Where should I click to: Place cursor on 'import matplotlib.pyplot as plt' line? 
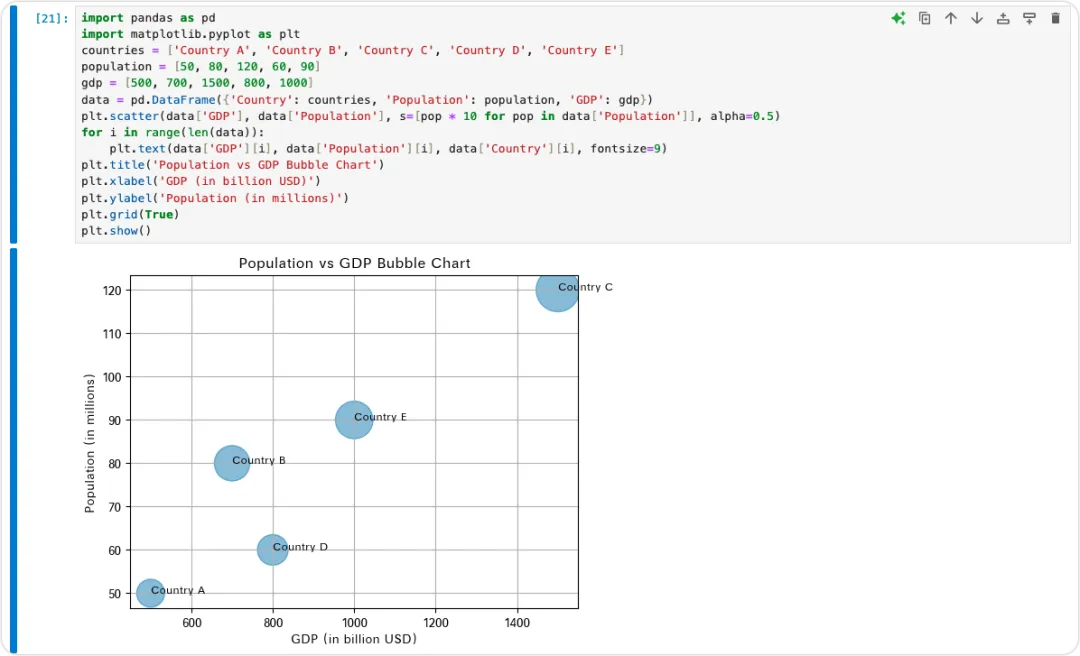[x=191, y=34]
